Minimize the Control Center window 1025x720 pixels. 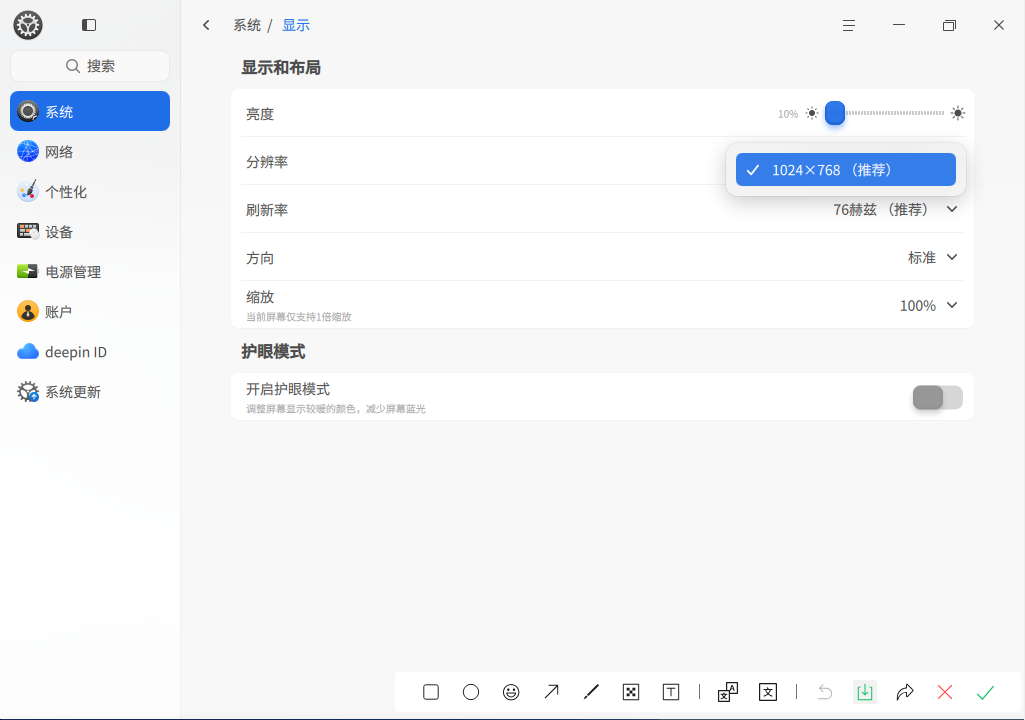(x=899, y=25)
